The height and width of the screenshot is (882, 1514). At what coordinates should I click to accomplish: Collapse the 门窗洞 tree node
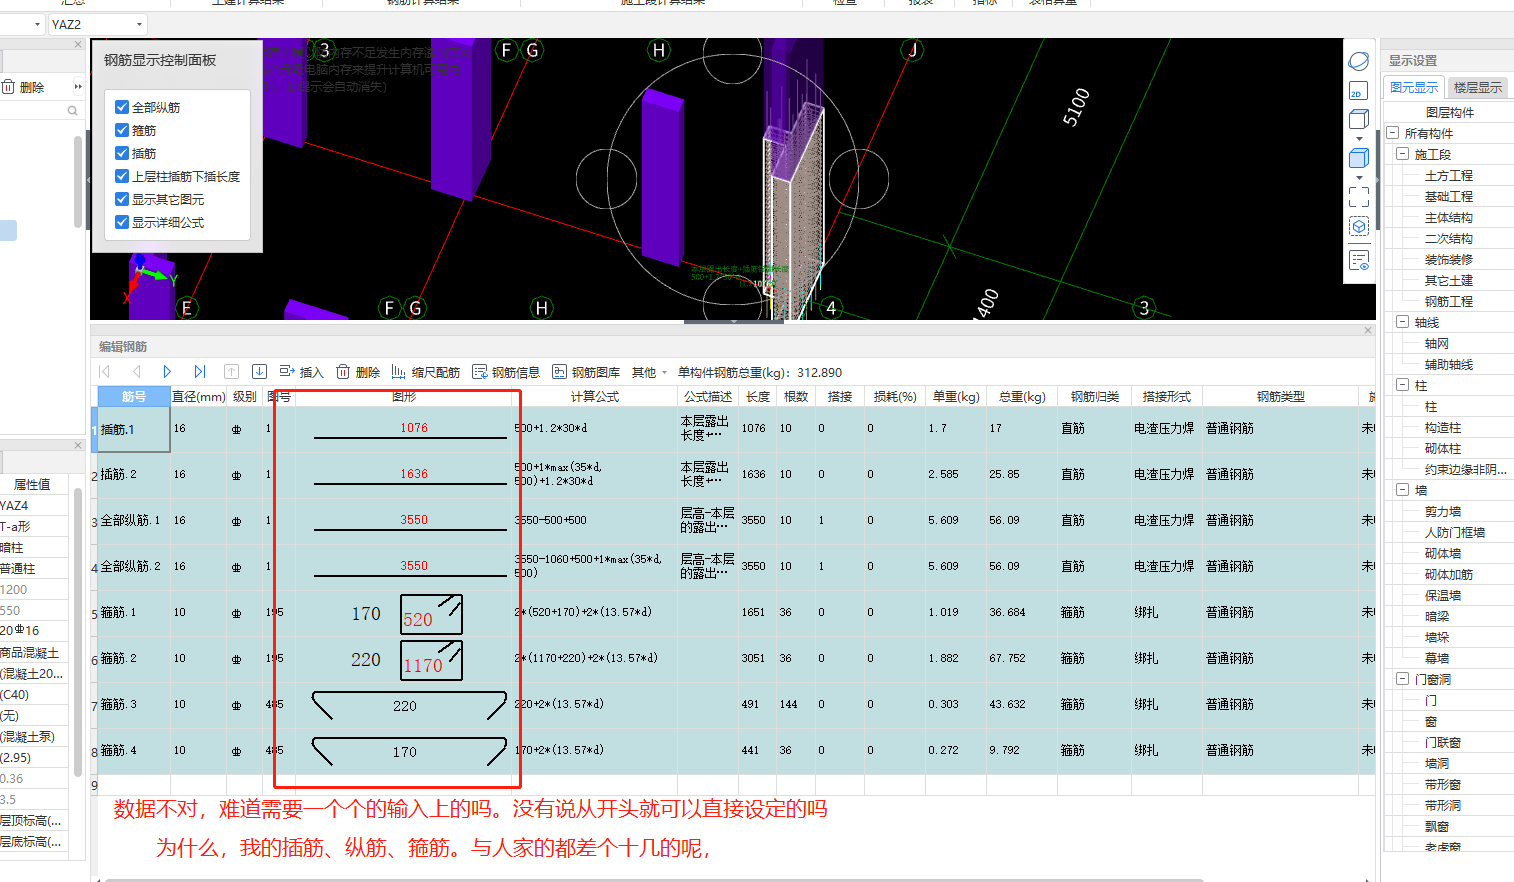1402,679
